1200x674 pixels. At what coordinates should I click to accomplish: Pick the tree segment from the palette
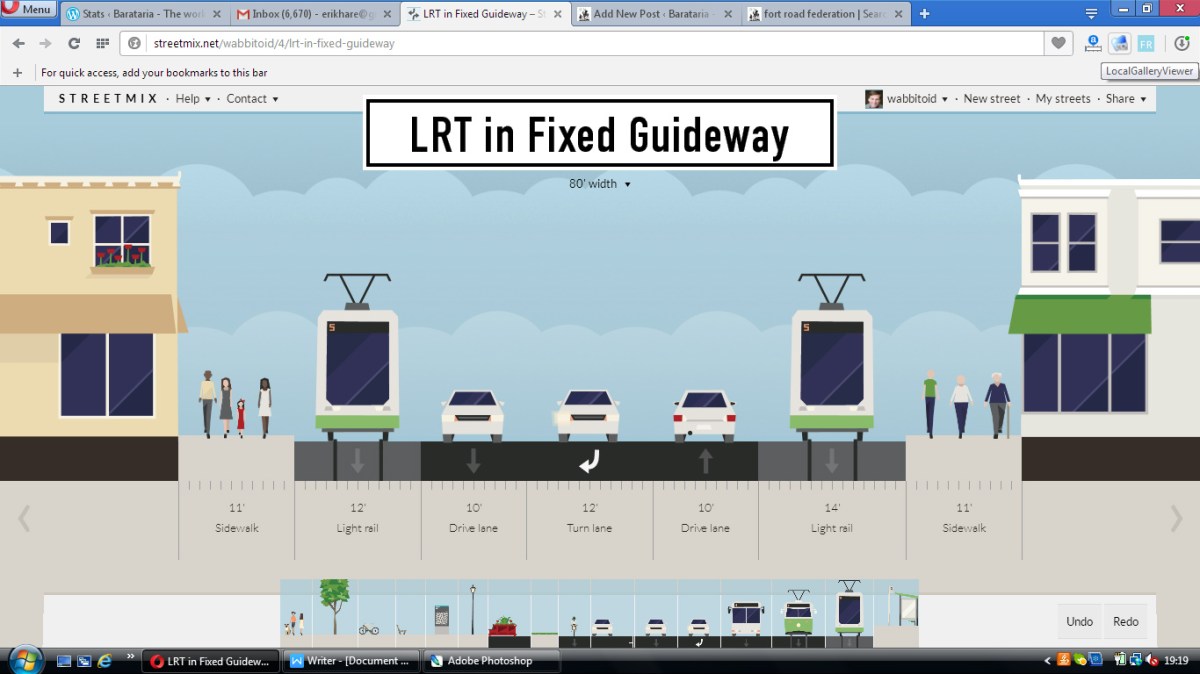pyautogui.click(x=335, y=608)
